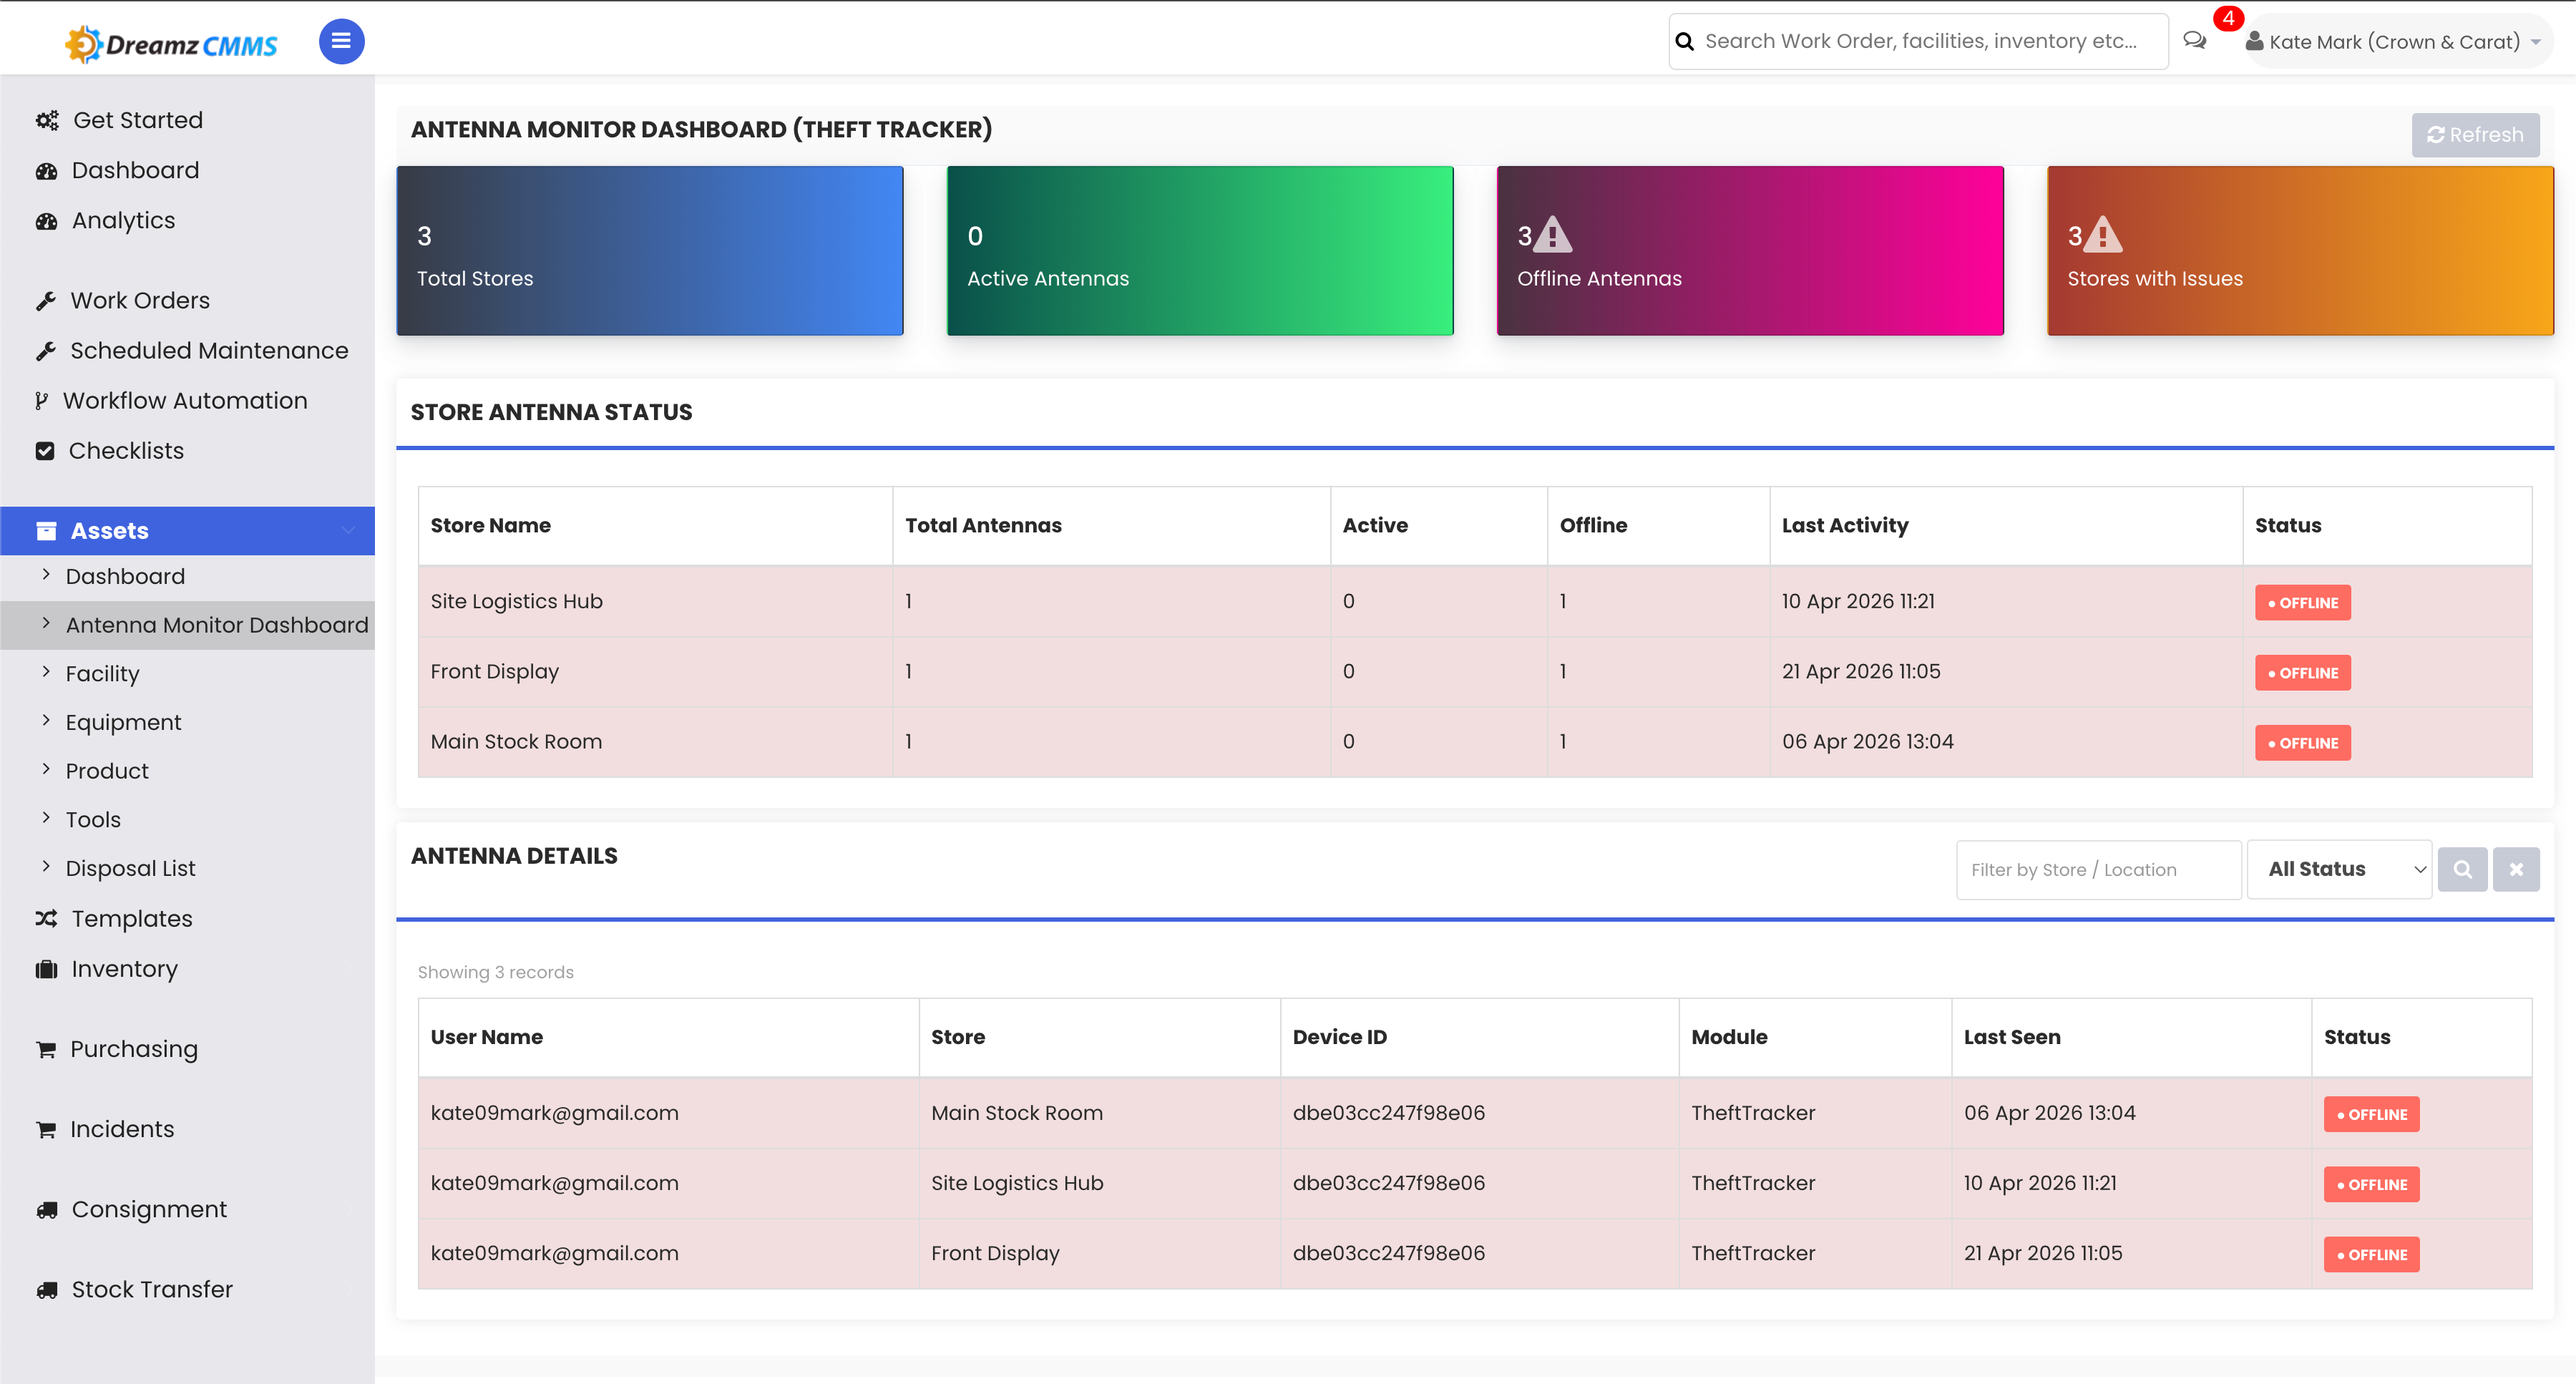The height and width of the screenshot is (1384, 2576).
Task: Open Work Orders in the sidebar
Action: 140,300
